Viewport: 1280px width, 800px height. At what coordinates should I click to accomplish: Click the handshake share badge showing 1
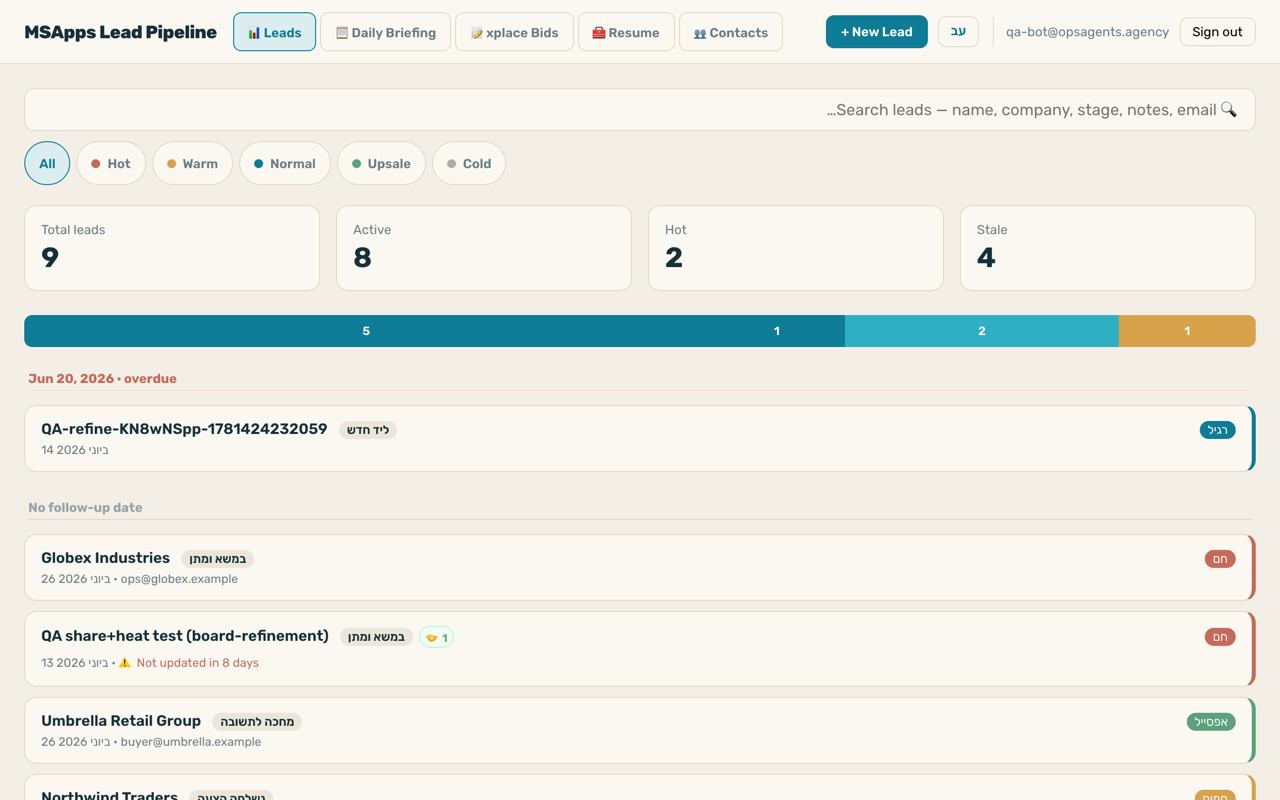[x=436, y=637]
